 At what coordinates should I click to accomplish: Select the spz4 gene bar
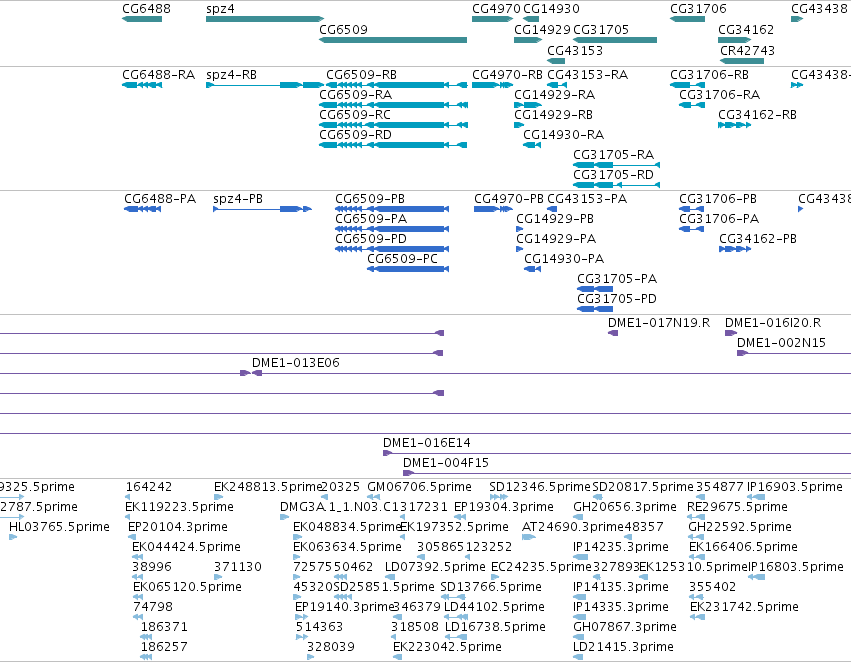265,19
